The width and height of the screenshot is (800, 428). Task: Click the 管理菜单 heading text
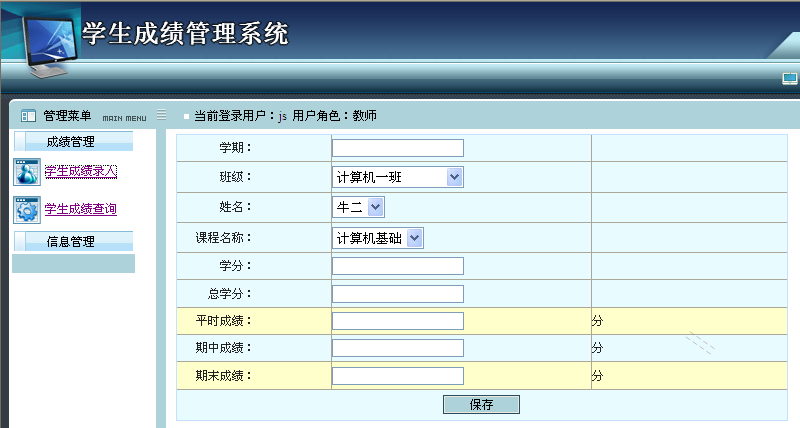pos(67,116)
